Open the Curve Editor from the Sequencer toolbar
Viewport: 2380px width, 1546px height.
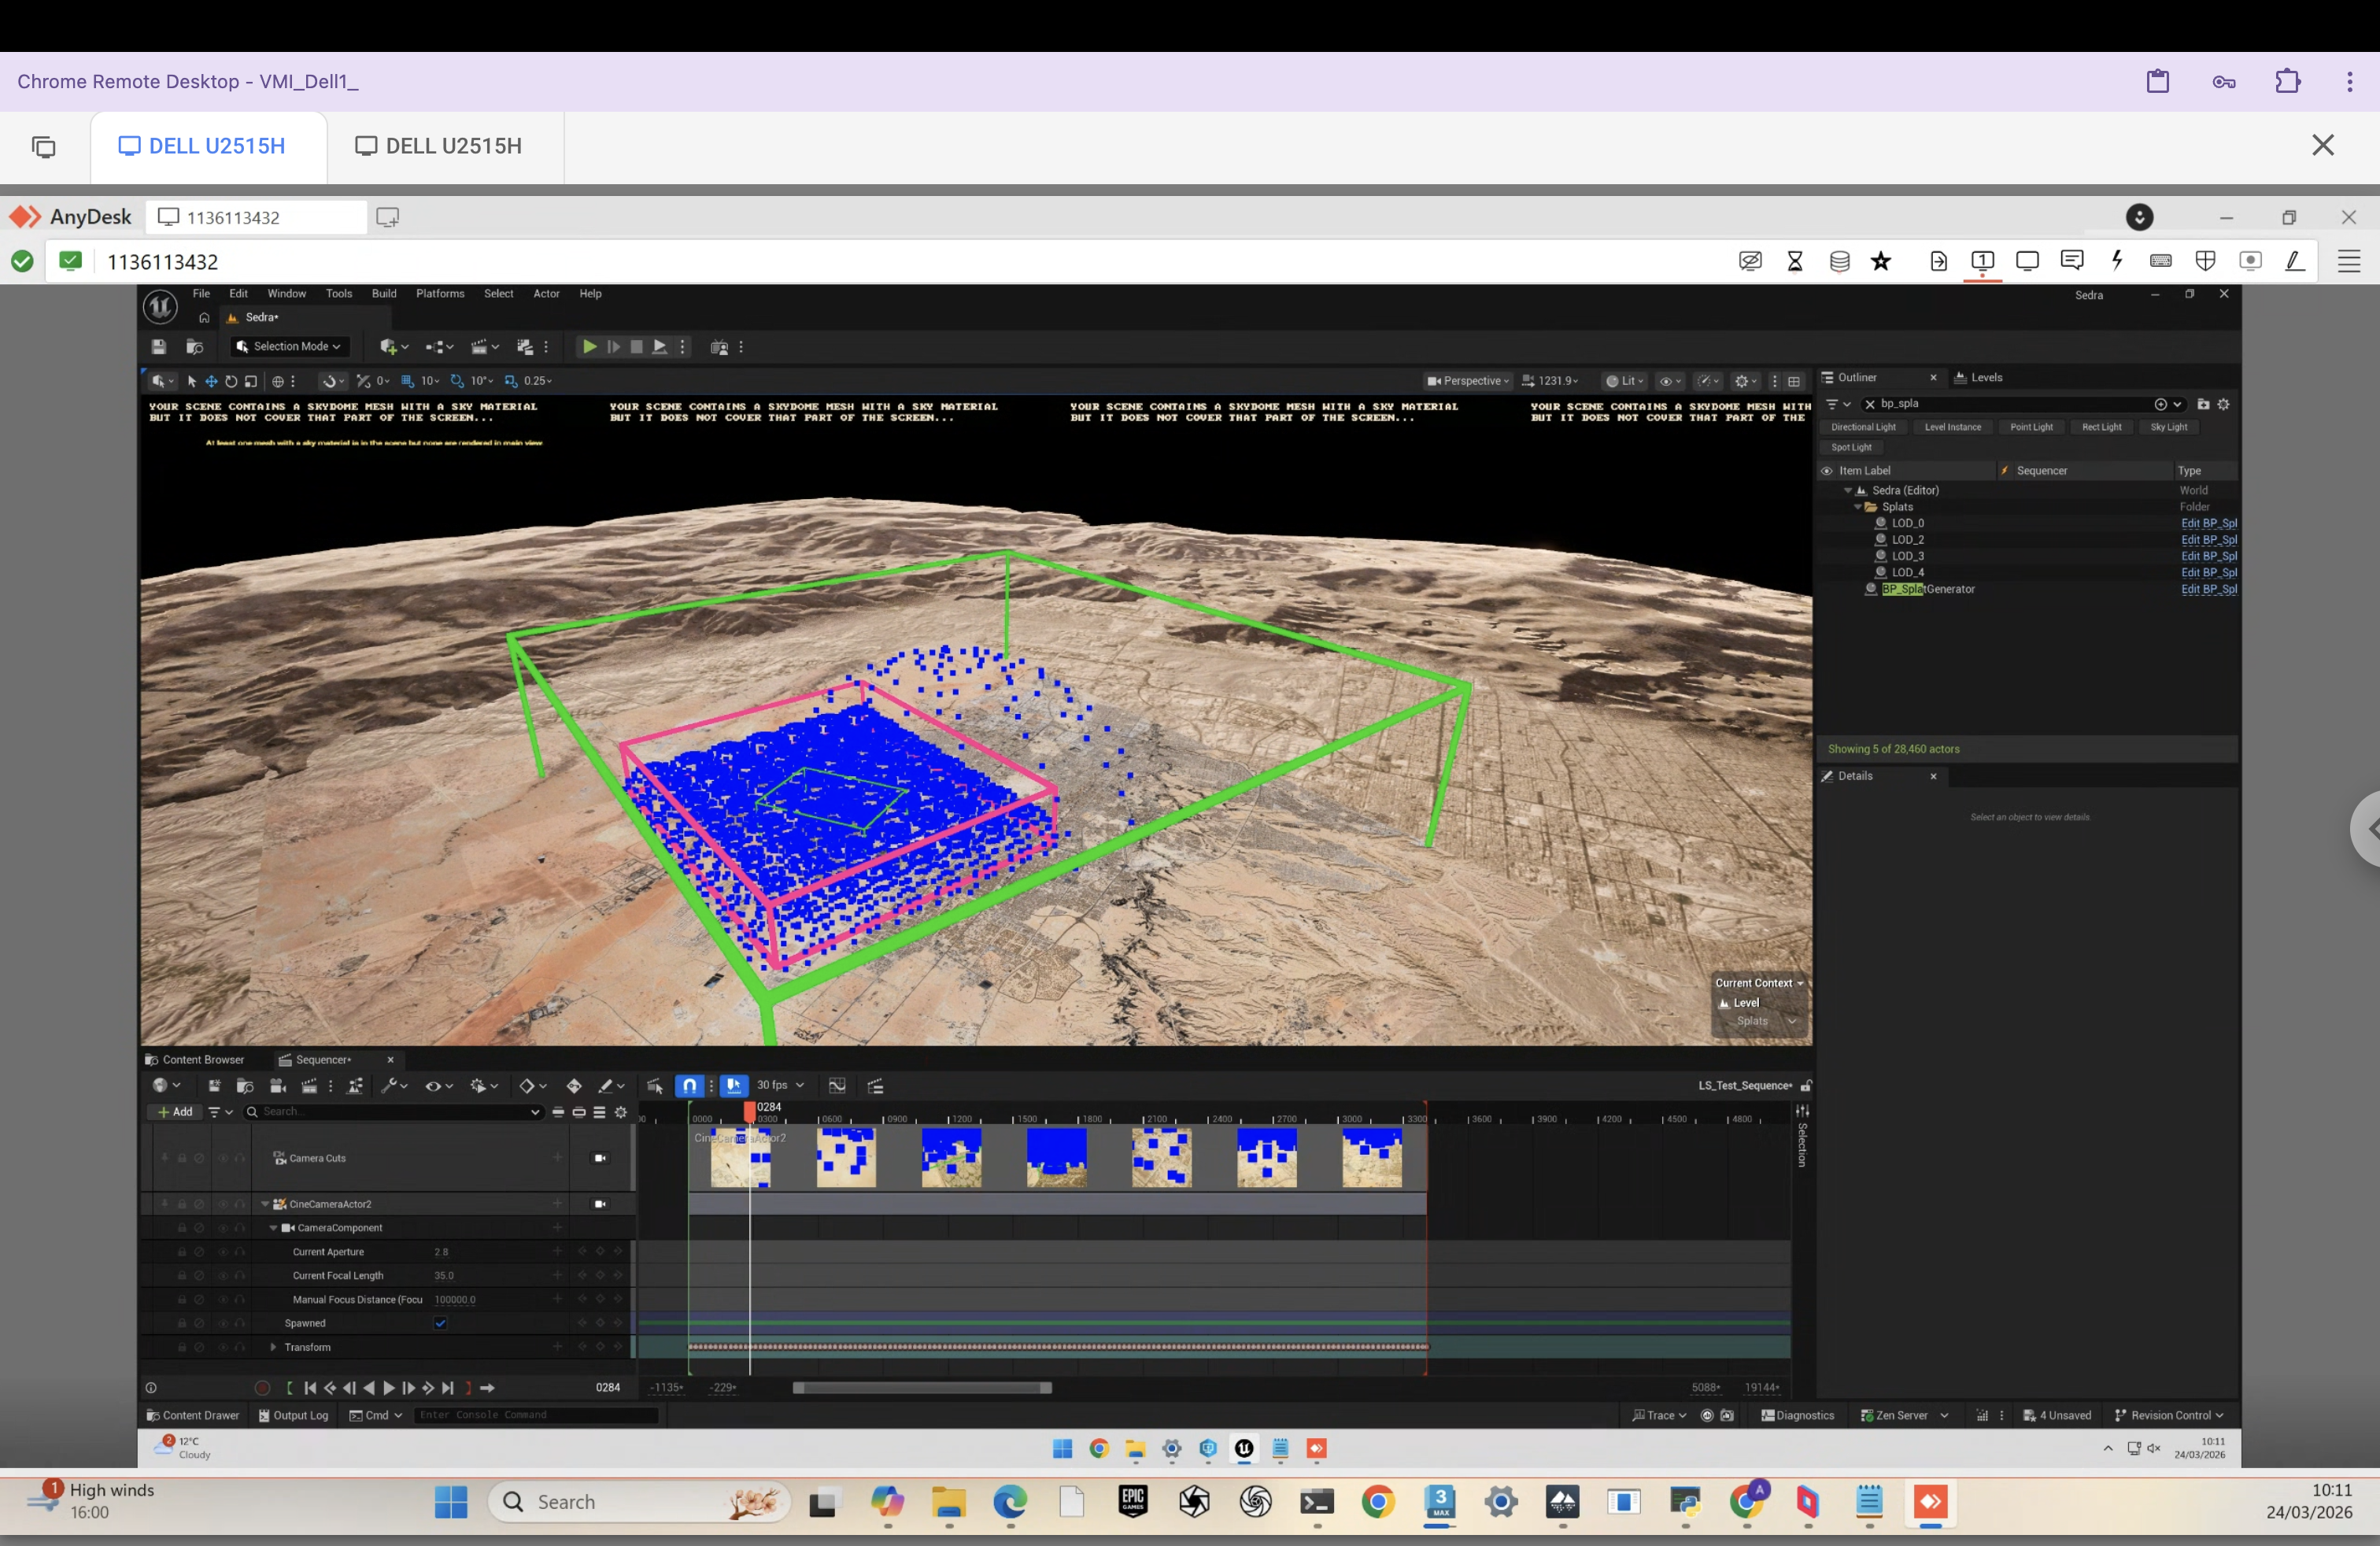(837, 1085)
